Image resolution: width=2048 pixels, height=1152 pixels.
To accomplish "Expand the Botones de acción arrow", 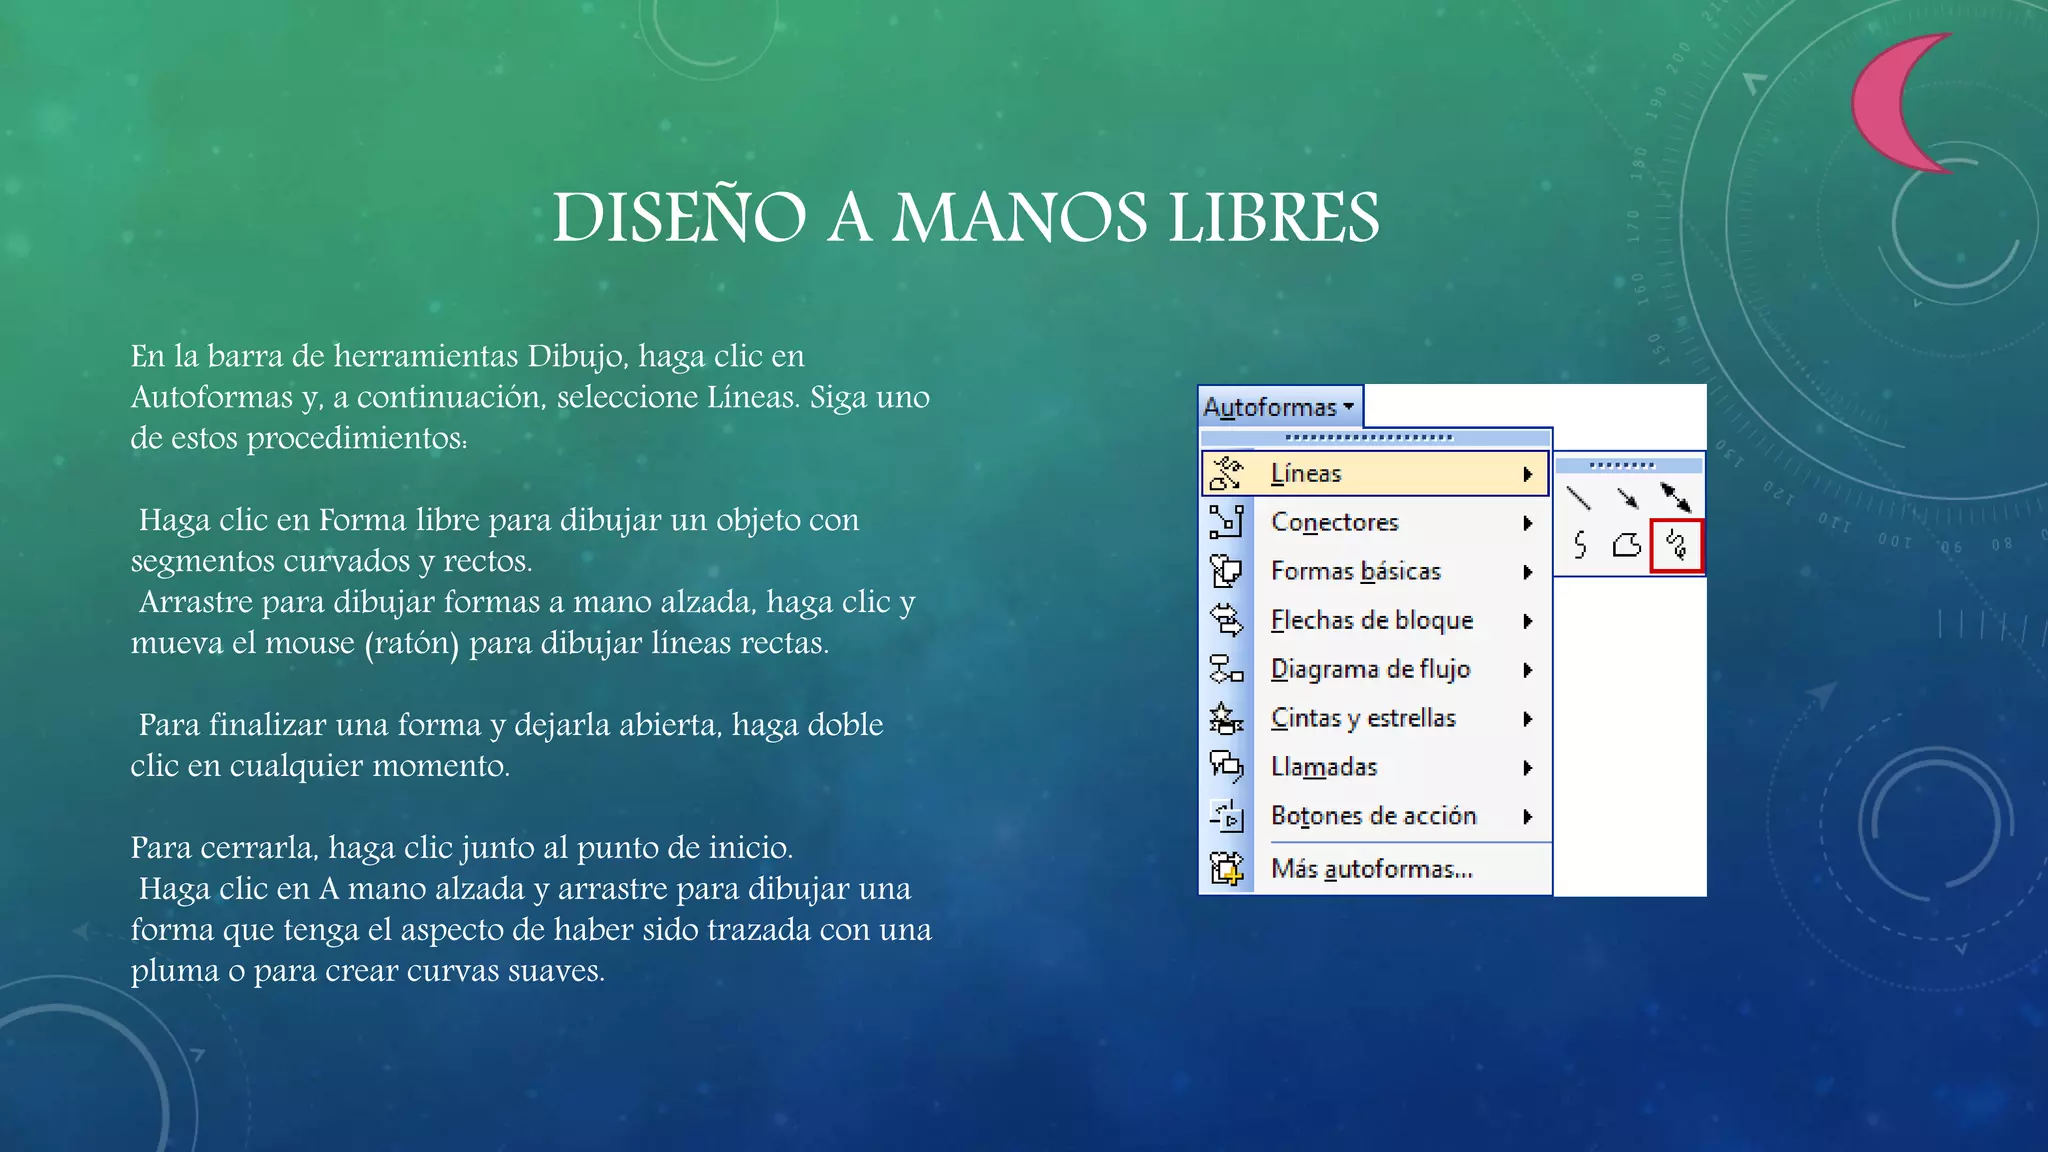I will click(x=1528, y=817).
